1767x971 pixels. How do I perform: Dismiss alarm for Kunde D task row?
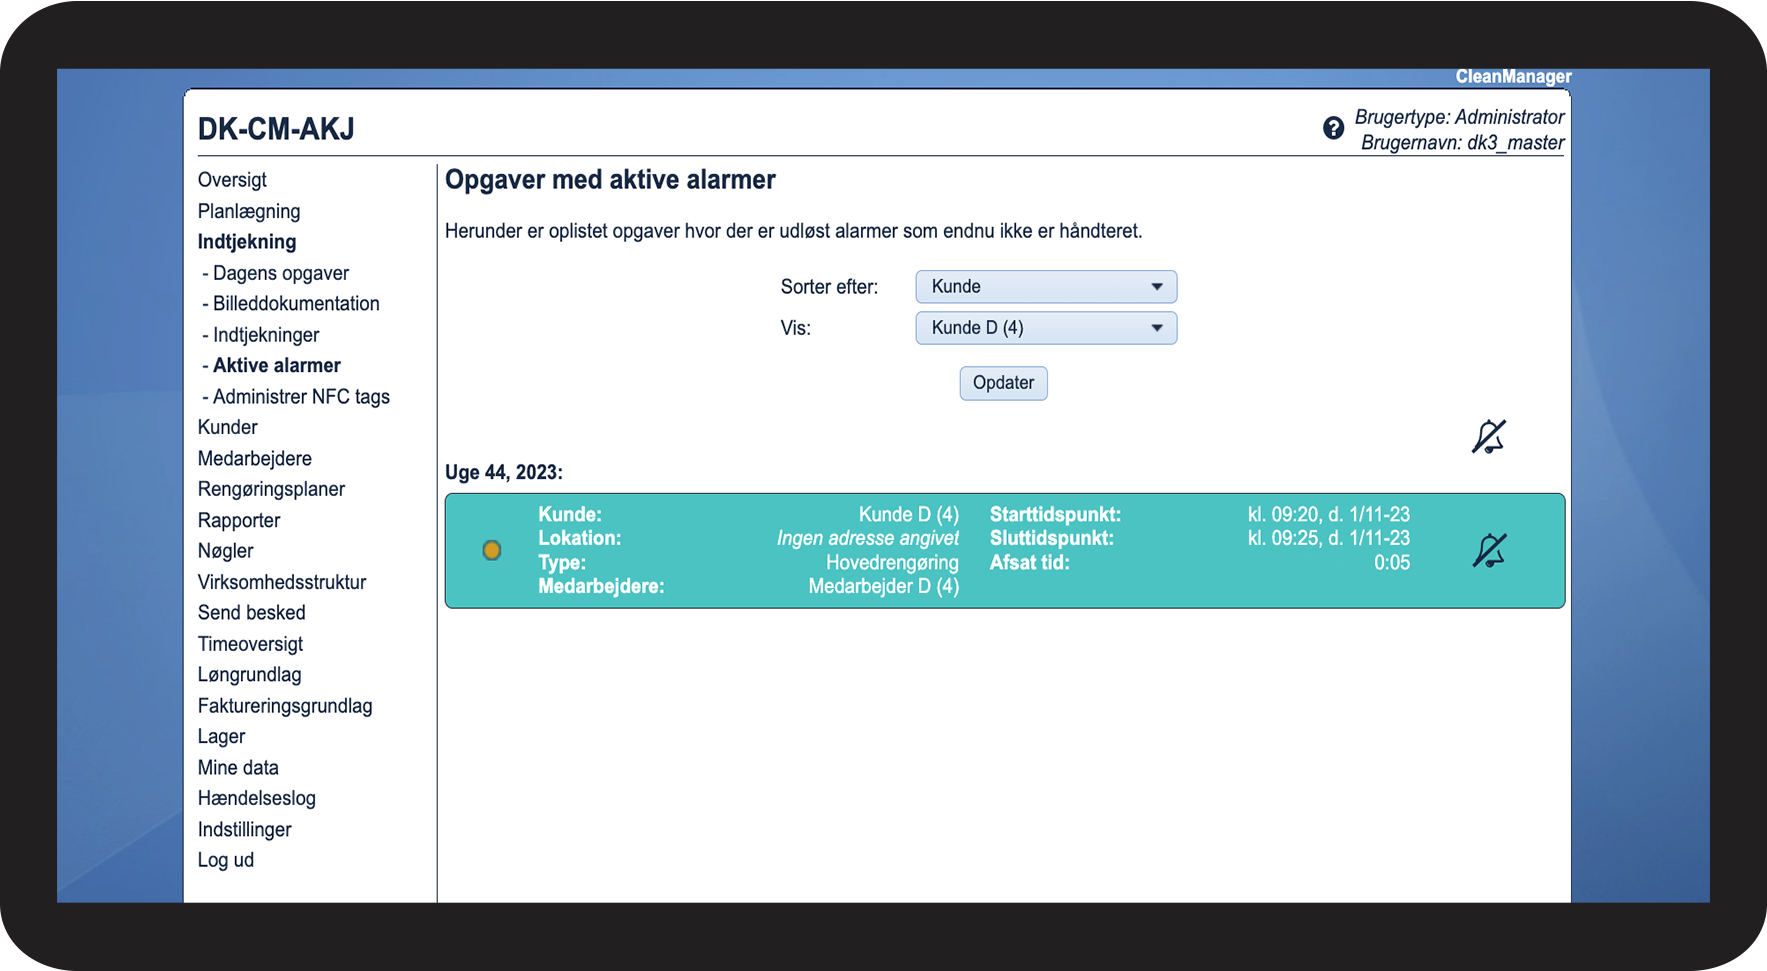pos(1488,551)
